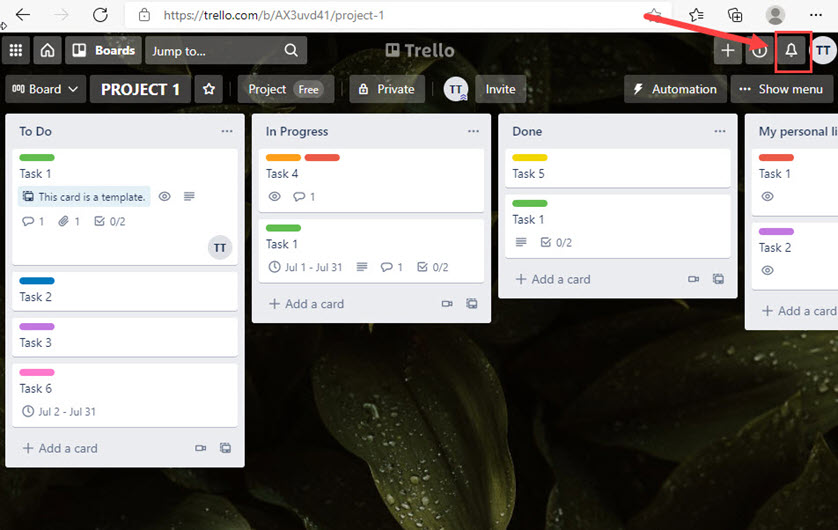This screenshot has width=838, height=530.
Task: Click the checklist 0/2 badge on To Do Task 1
Action: point(110,221)
